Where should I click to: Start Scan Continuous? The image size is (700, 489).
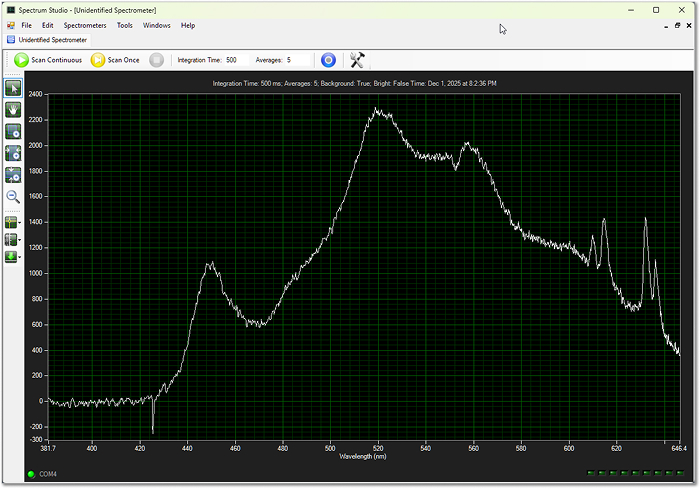(x=48, y=60)
